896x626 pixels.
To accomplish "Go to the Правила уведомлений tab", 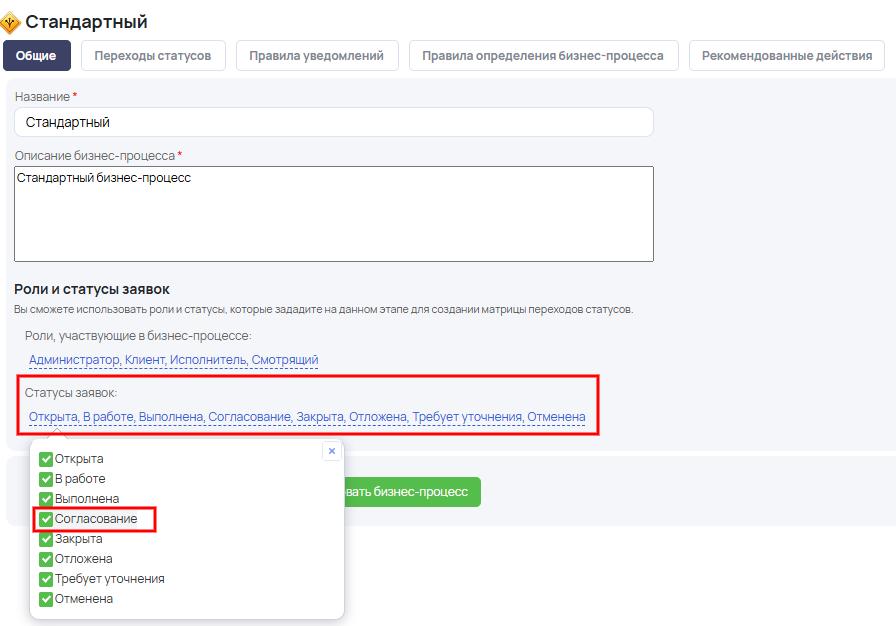I will (x=316, y=56).
